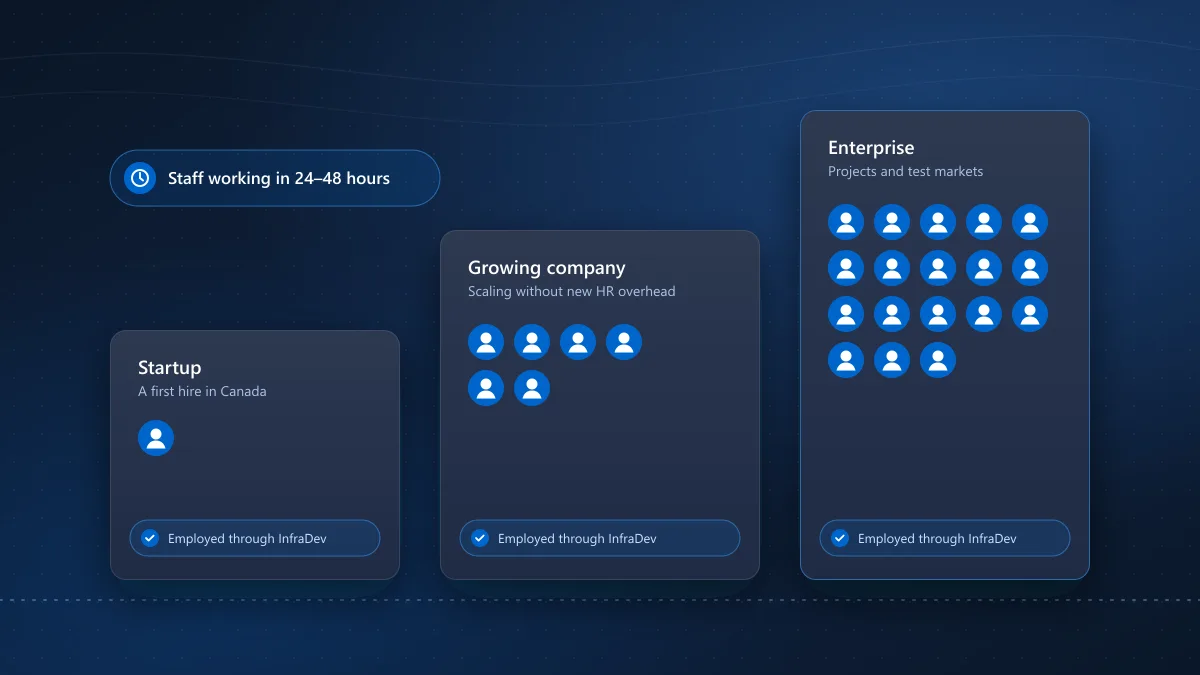Click the "A first hire in Canada" subtitle
The image size is (1200, 675).
click(202, 391)
